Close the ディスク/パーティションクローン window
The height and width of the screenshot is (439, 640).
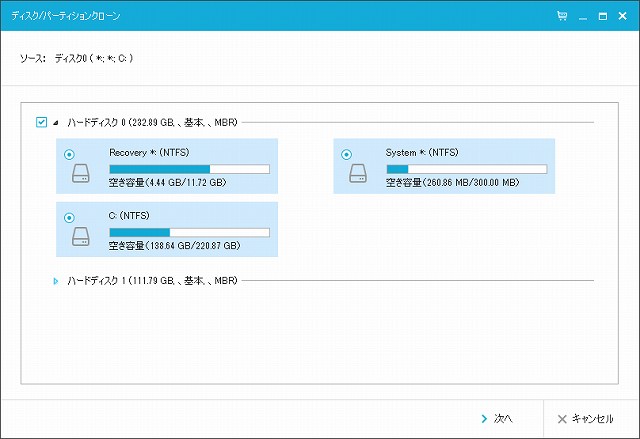pyautogui.click(x=622, y=16)
